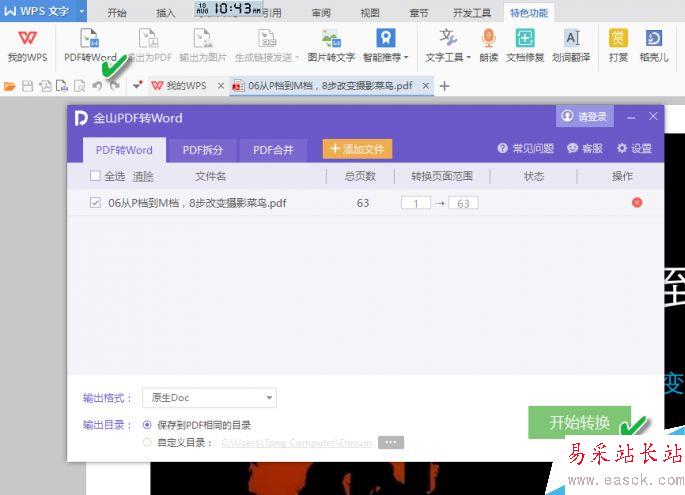Switch to the 插入 ribbon tab
The height and width of the screenshot is (495, 685).
[x=166, y=13]
